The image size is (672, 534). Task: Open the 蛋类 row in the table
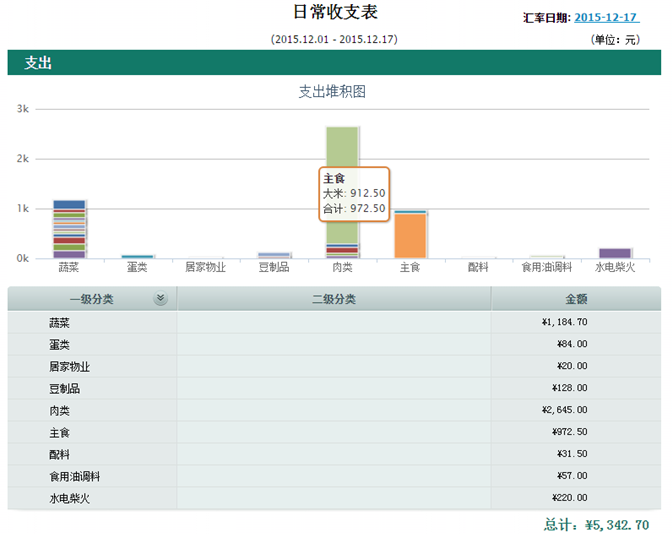coord(334,345)
